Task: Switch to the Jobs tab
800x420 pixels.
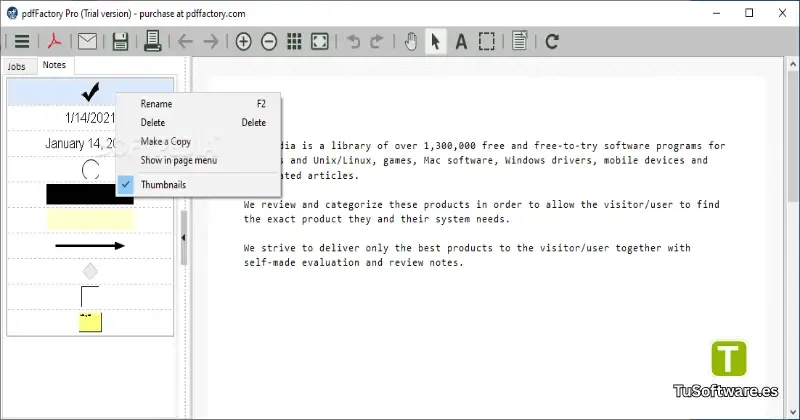Action: 16,66
